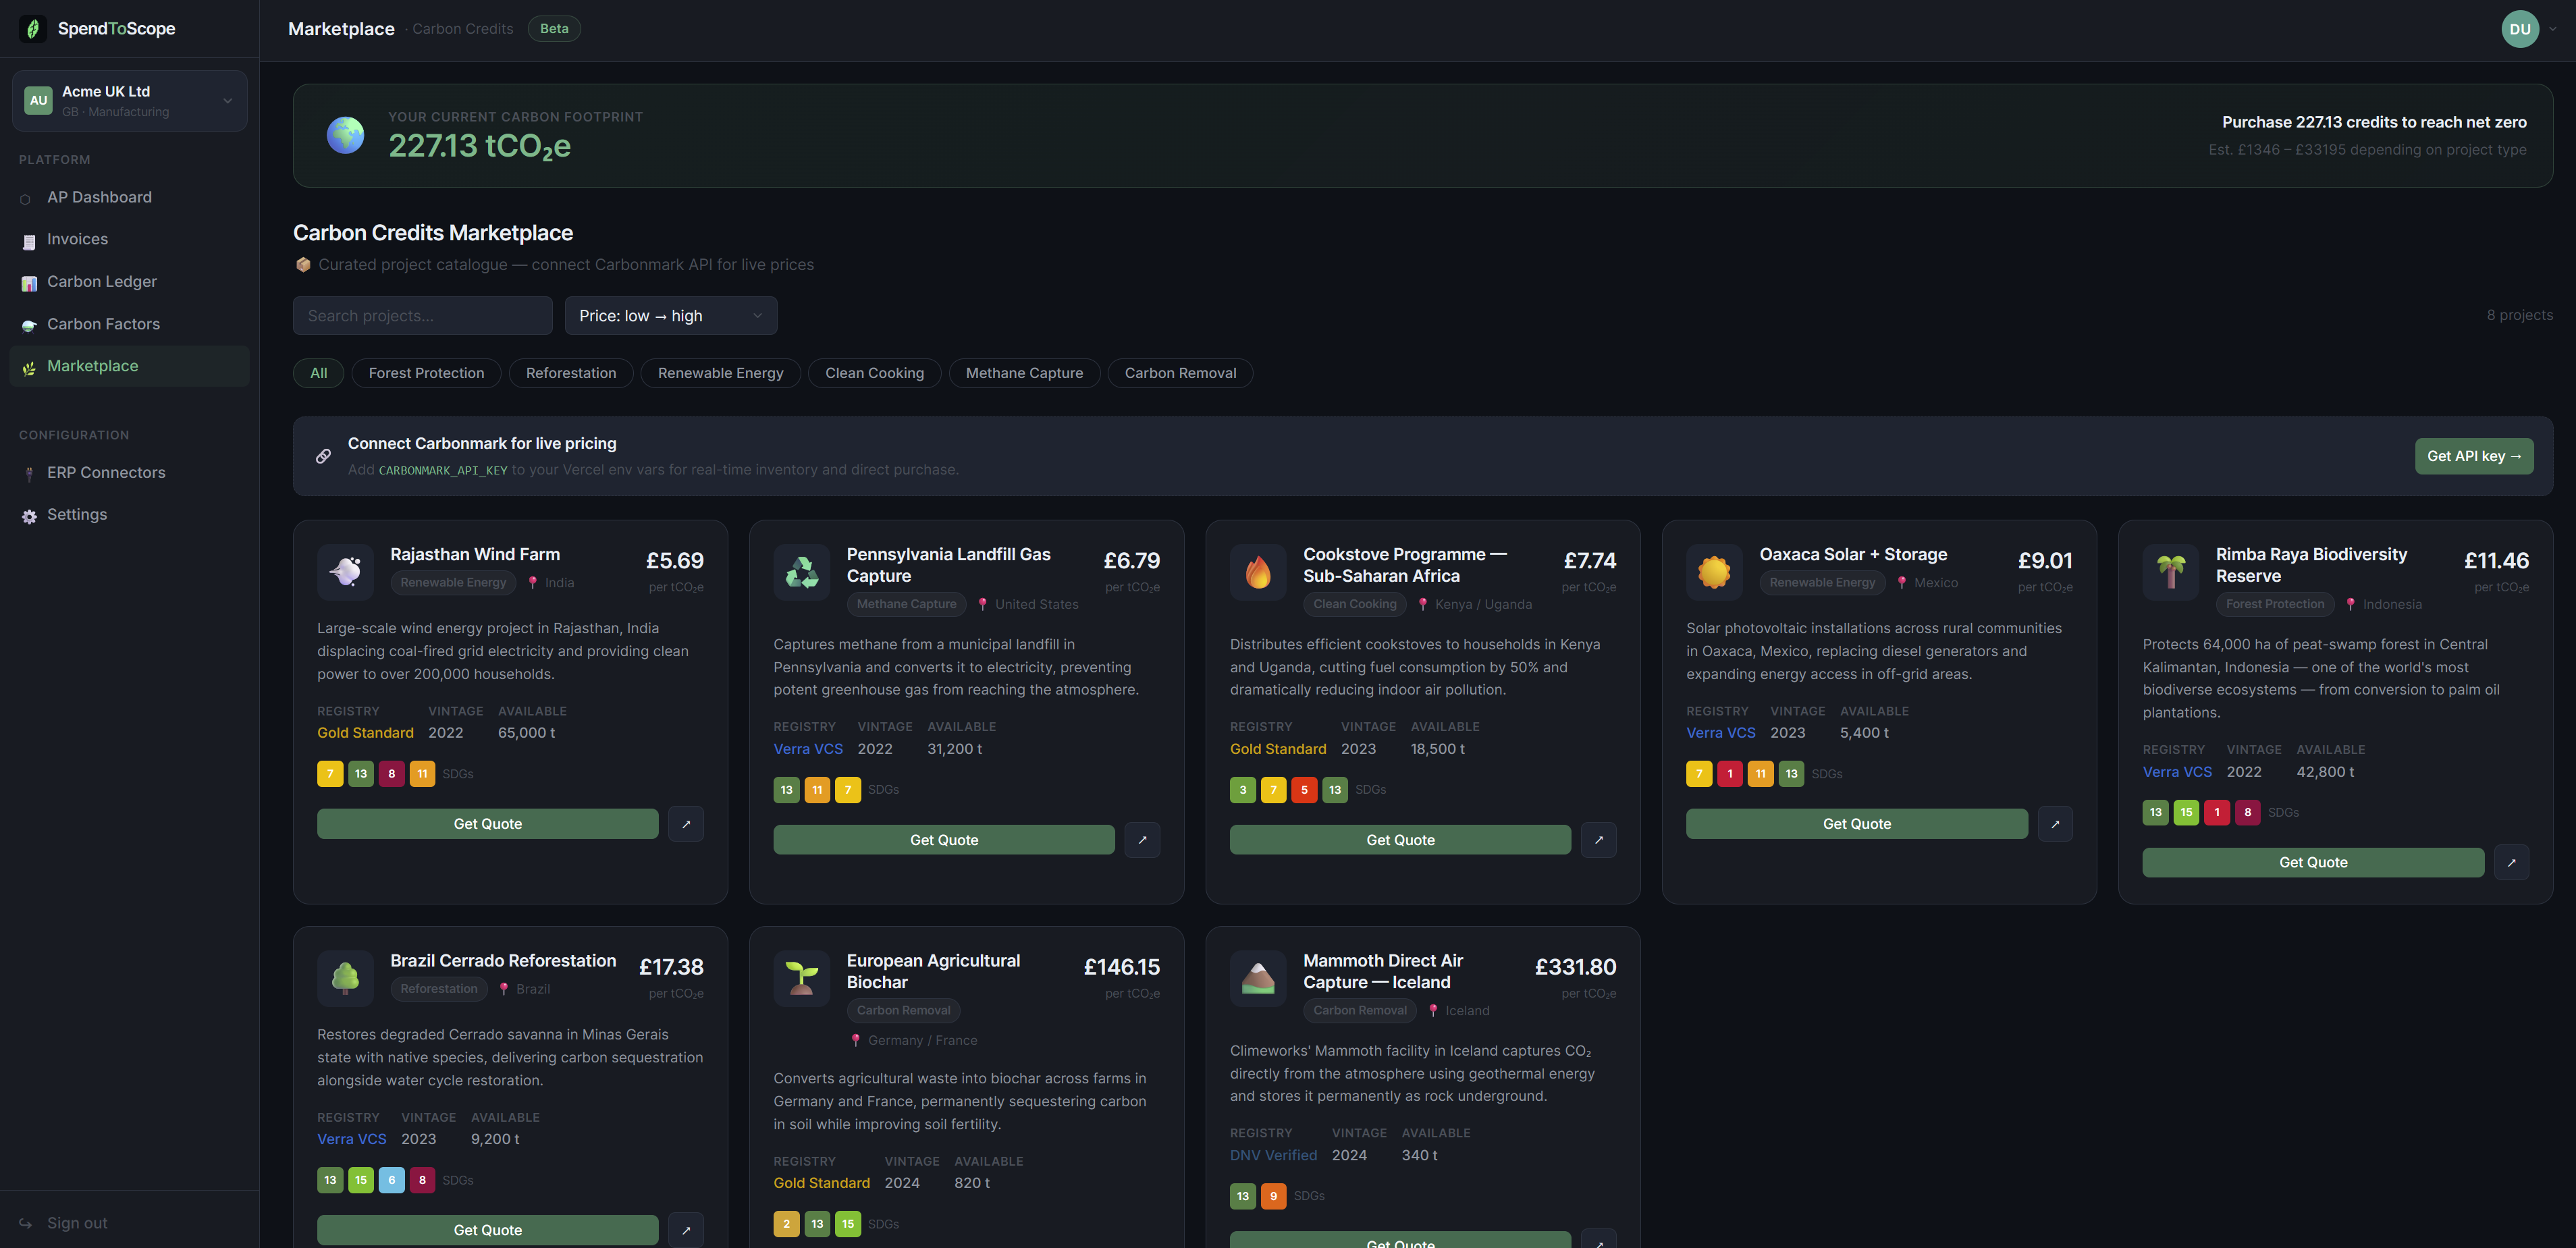Click the Methane Capture tag on Pennsylvania card
The image size is (2576, 1248).
pyautogui.click(x=906, y=604)
